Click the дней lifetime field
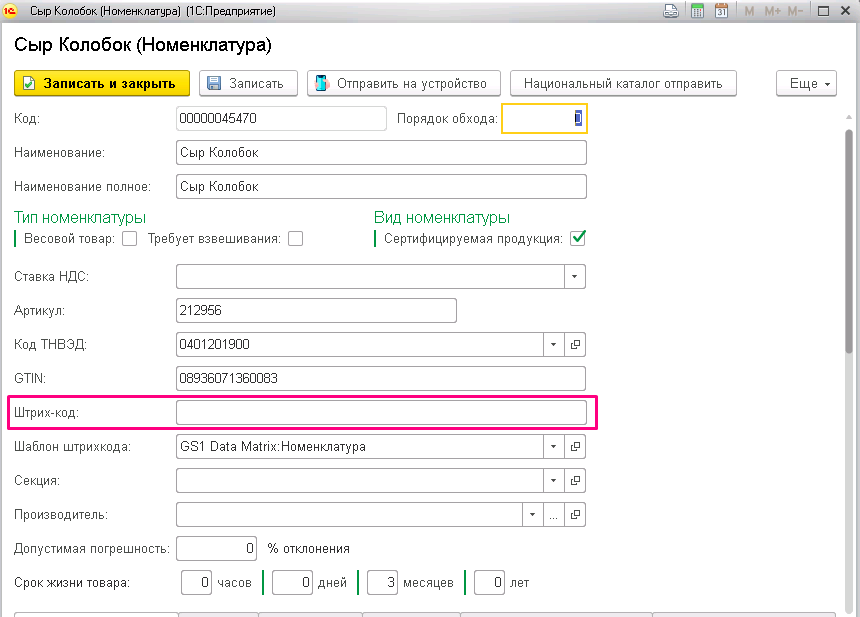Image resolution: width=860 pixels, height=617 pixels. pos(292,582)
